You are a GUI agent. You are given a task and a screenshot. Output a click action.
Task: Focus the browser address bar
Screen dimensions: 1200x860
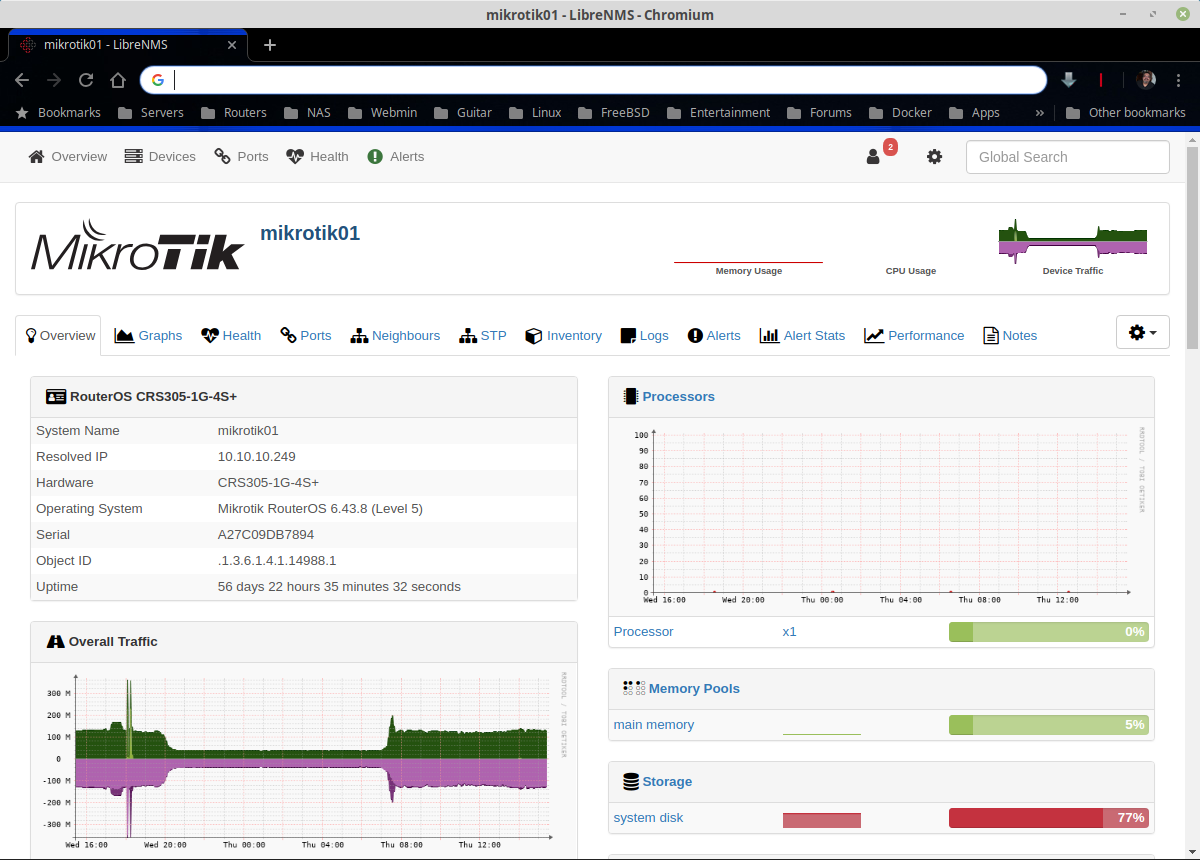pos(593,80)
